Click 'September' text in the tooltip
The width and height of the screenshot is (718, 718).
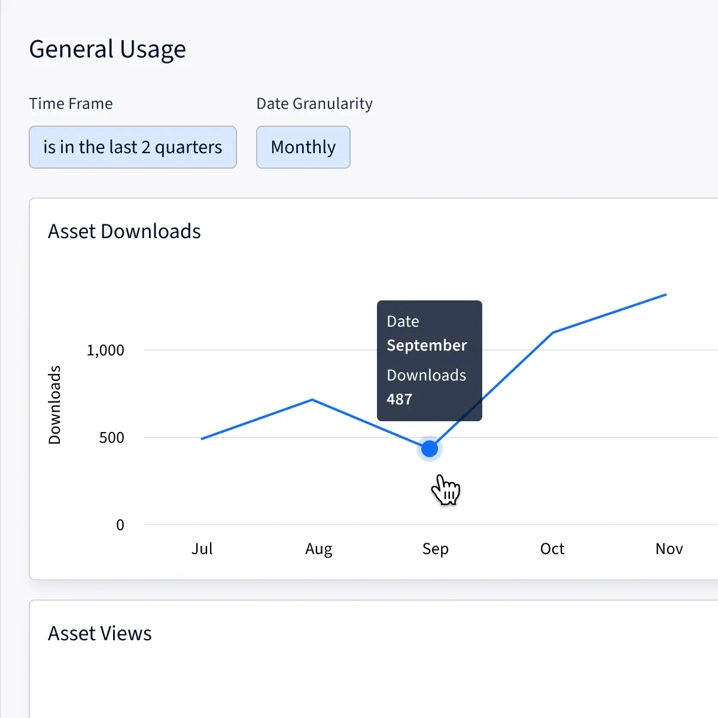click(x=427, y=345)
